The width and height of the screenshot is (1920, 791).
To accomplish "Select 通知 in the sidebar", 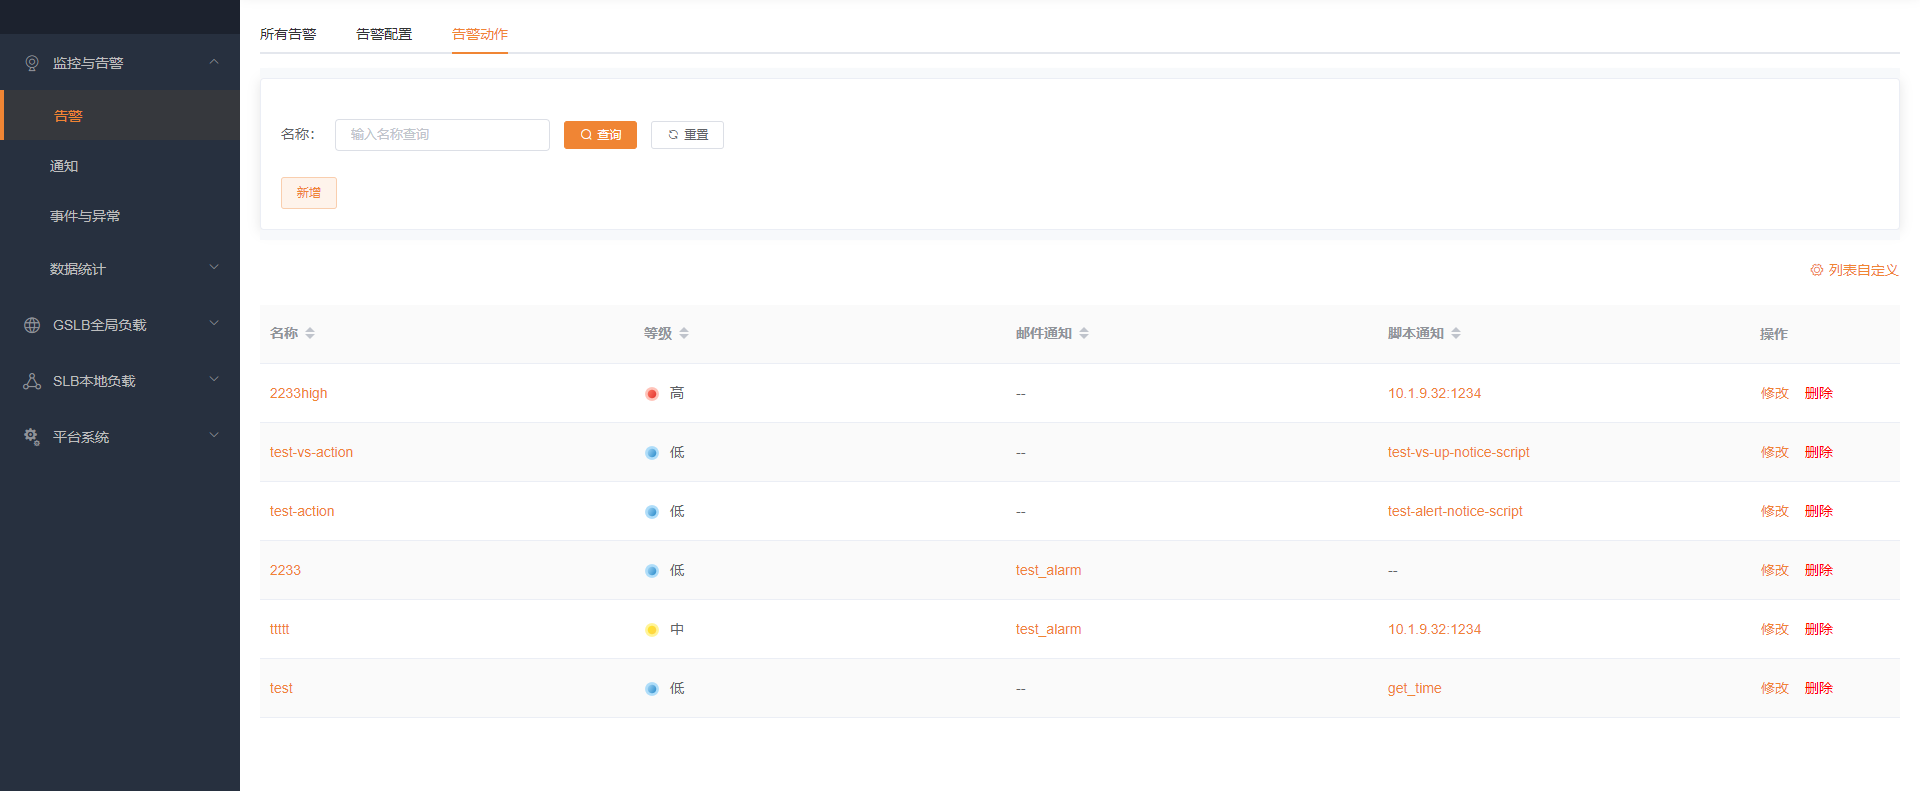I will (x=64, y=166).
